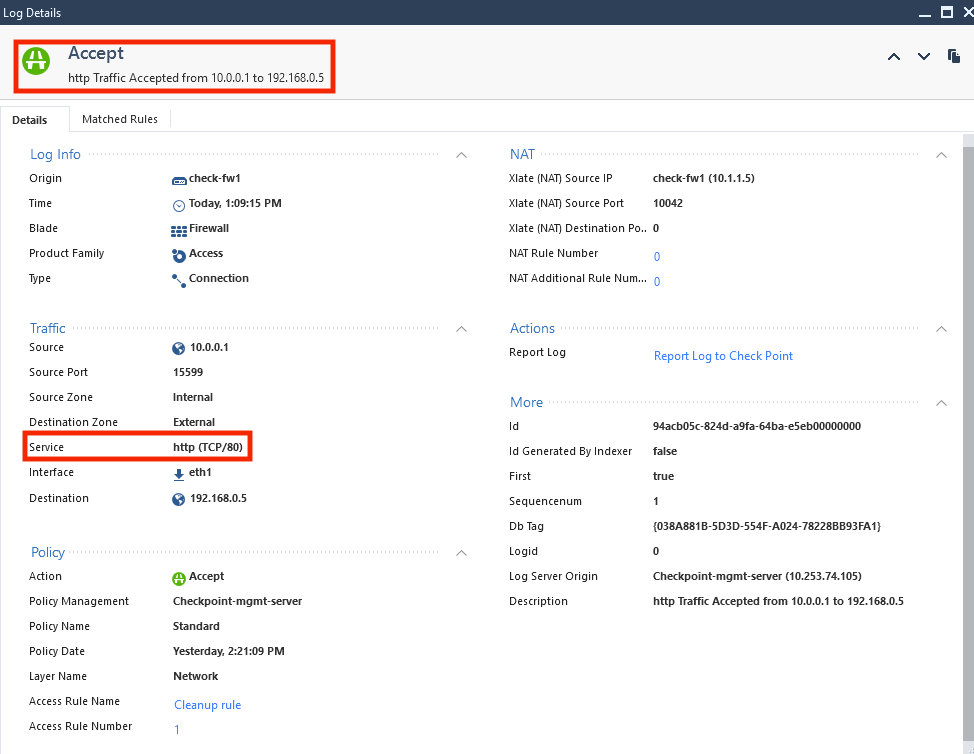Click the destination 192.168.0.5 globe icon
This screenshot has width=974, height=754.
pyautogui.click(x=179, y=499)
